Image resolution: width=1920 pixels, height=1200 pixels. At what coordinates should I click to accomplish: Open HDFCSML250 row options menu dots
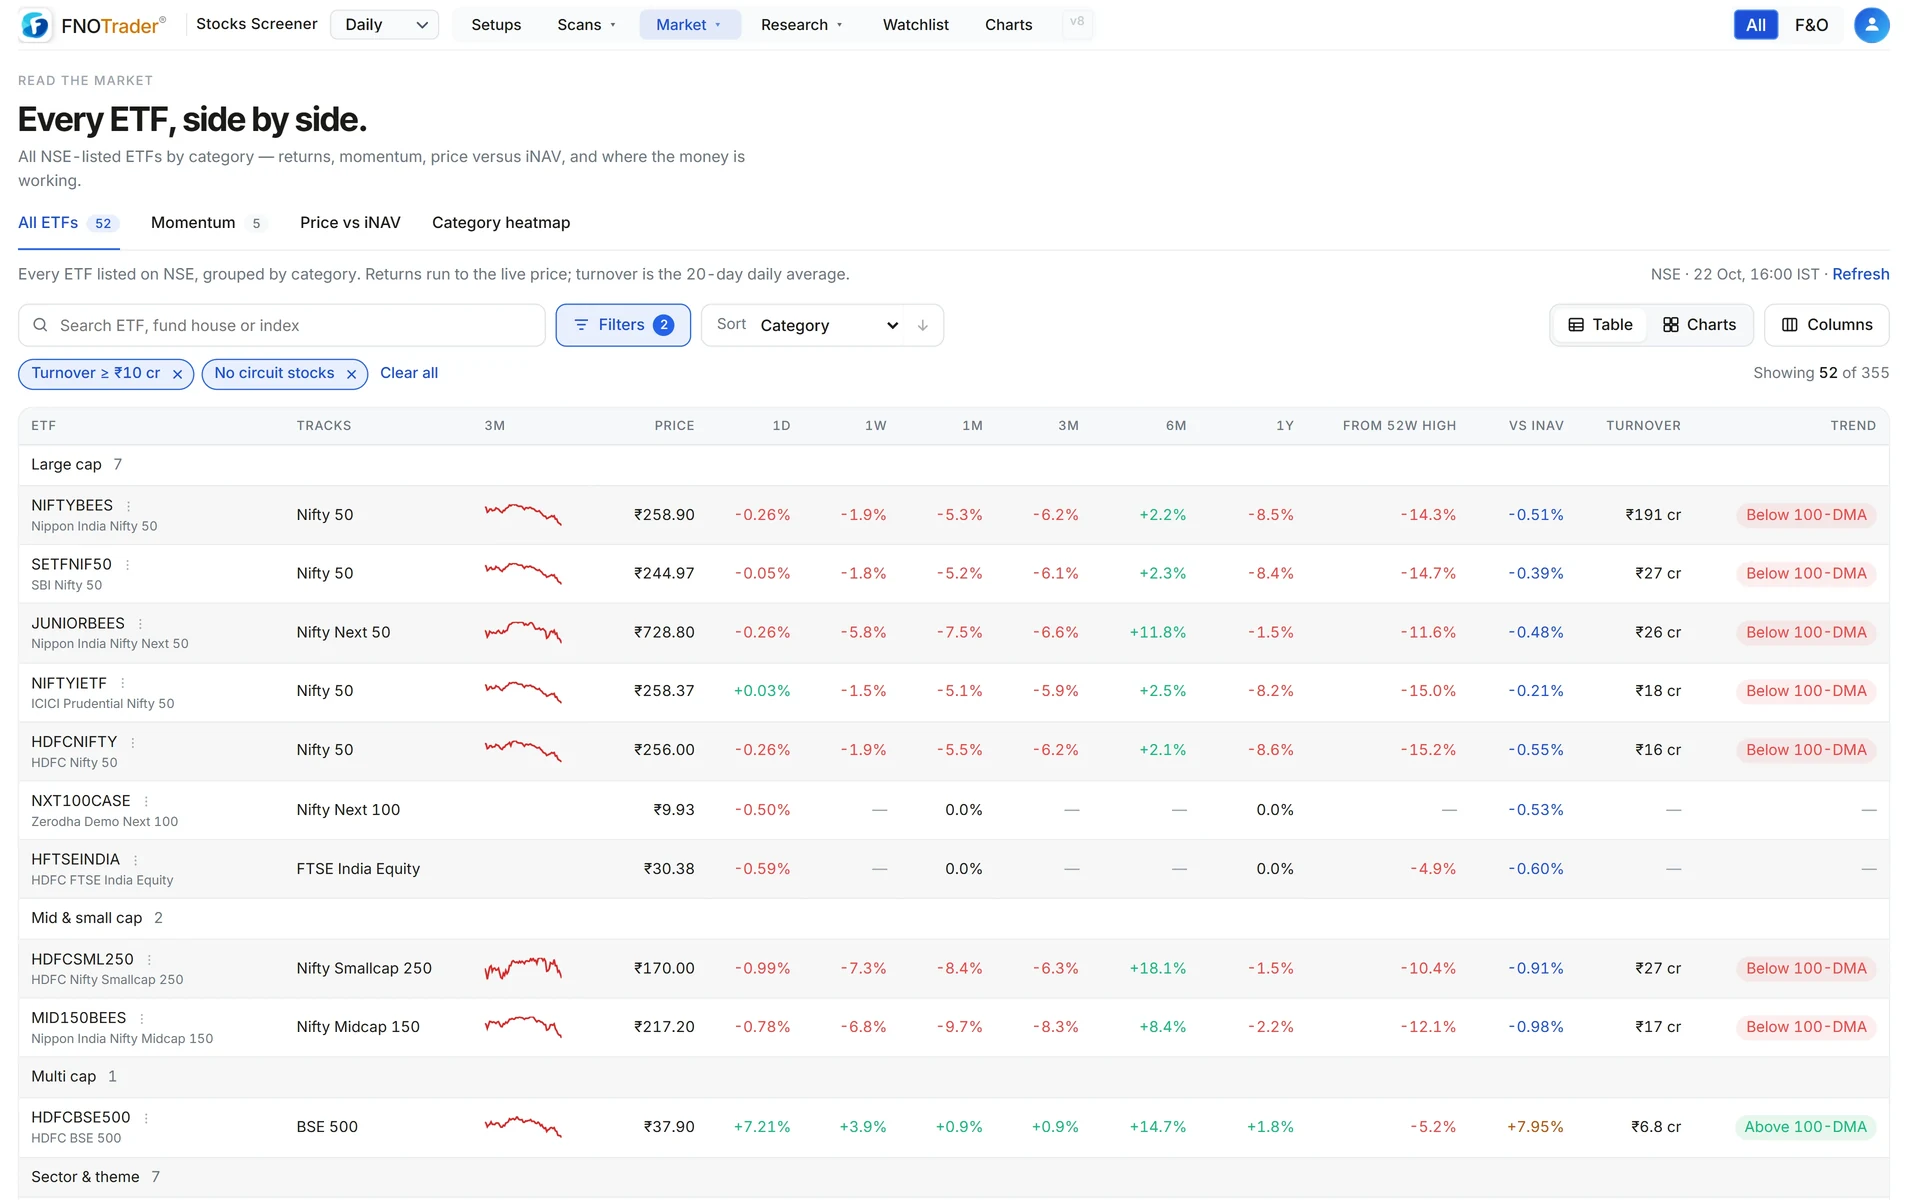pos(149,960)
